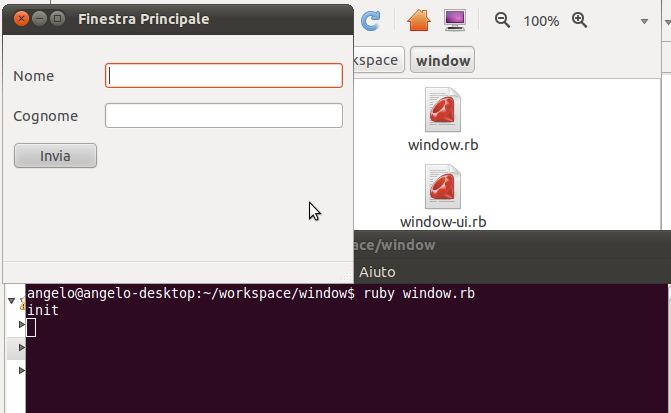Select the window.rb Ruby file icon
This screenshot has height=413, width=671.
click(442, 110)
